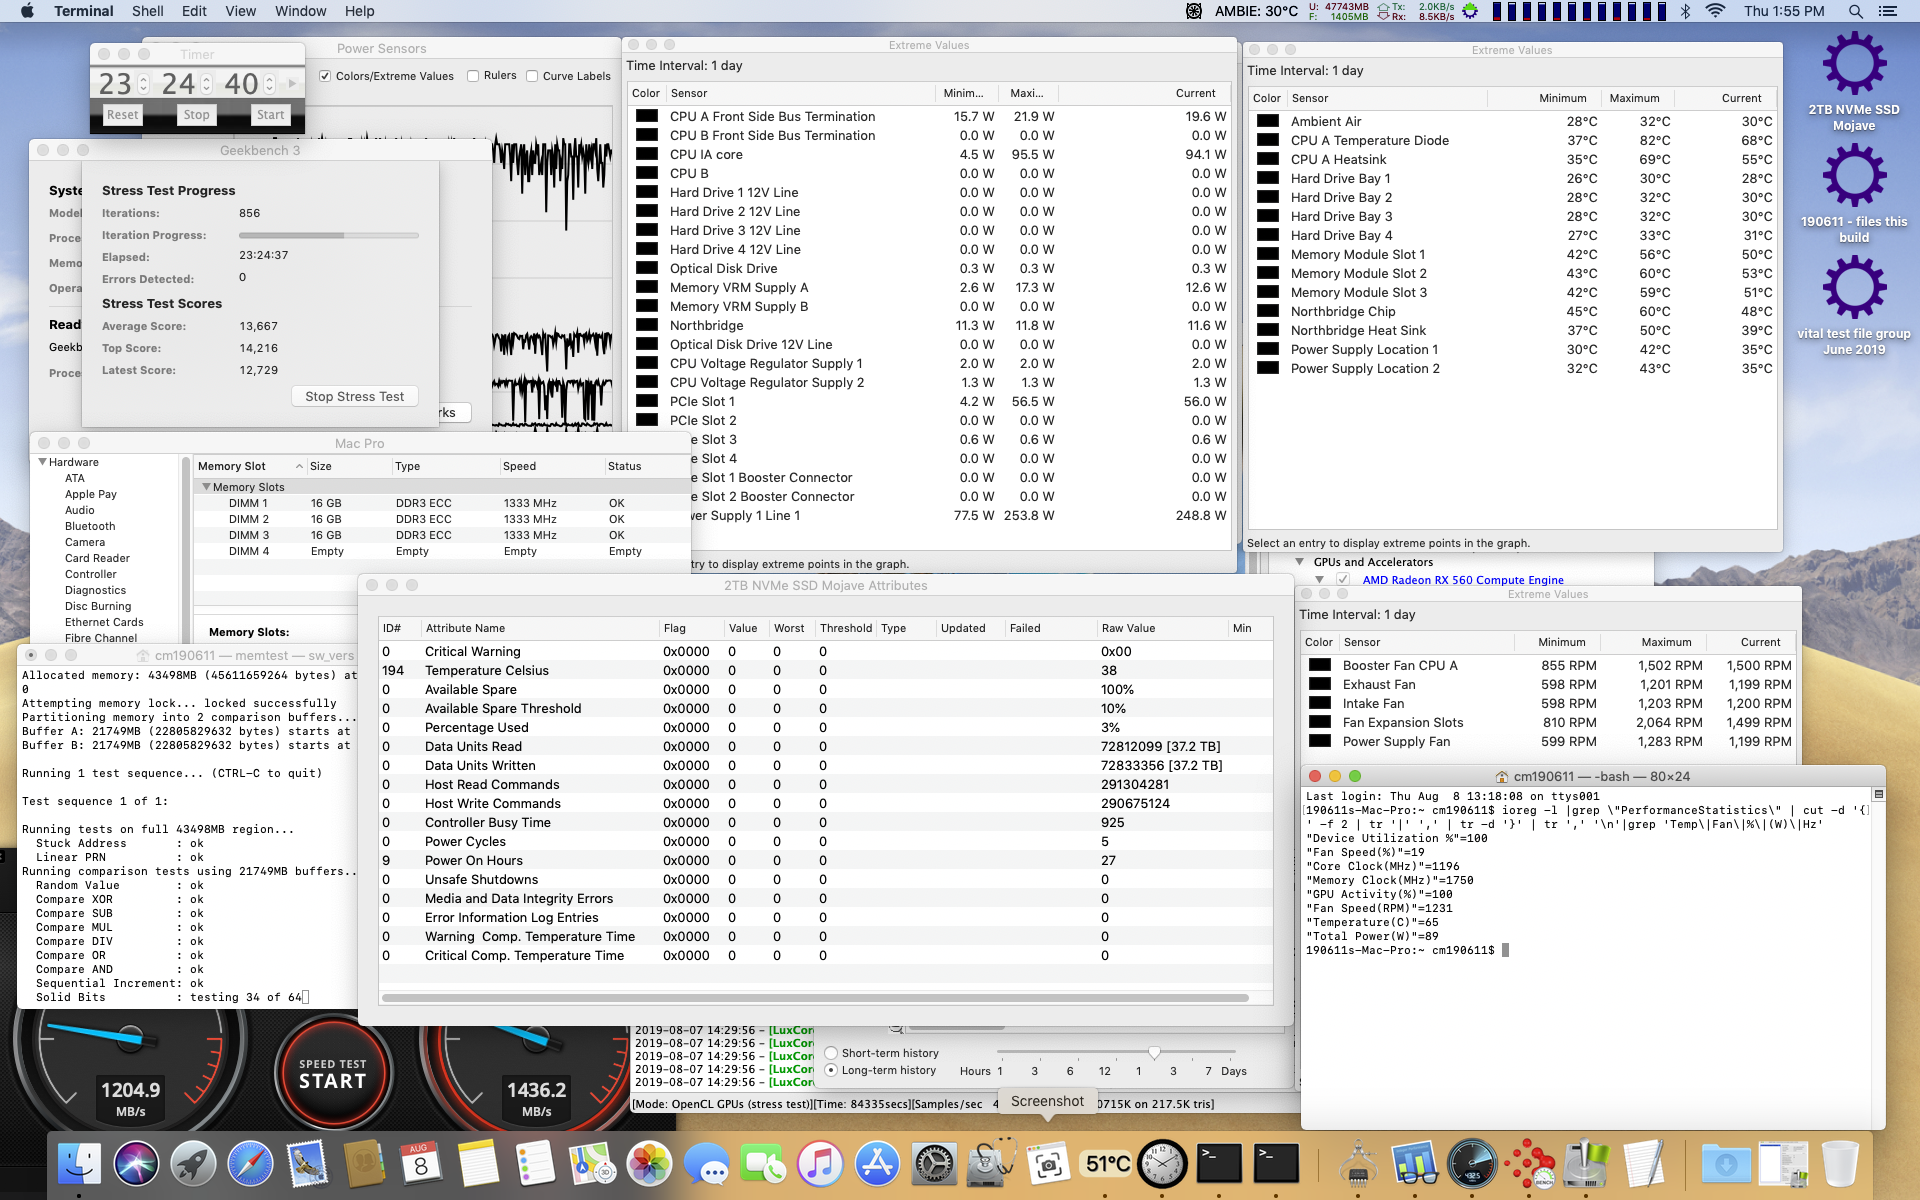Open the Terminal menu
The width and height of the screenshot is (1920, 1200).
click(x=84, y=11)
